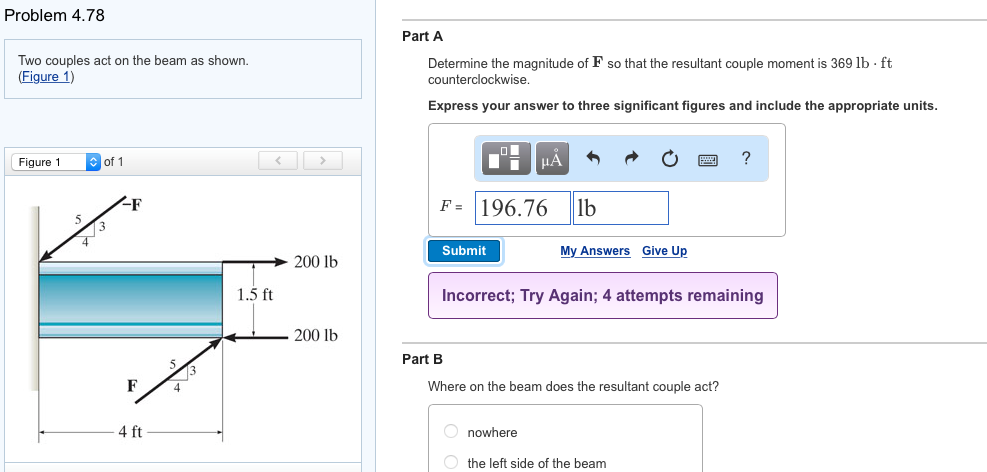The image size is (987, 472).
Task: Click the 'Express your answer' instruction text
Action: point(683,106)
